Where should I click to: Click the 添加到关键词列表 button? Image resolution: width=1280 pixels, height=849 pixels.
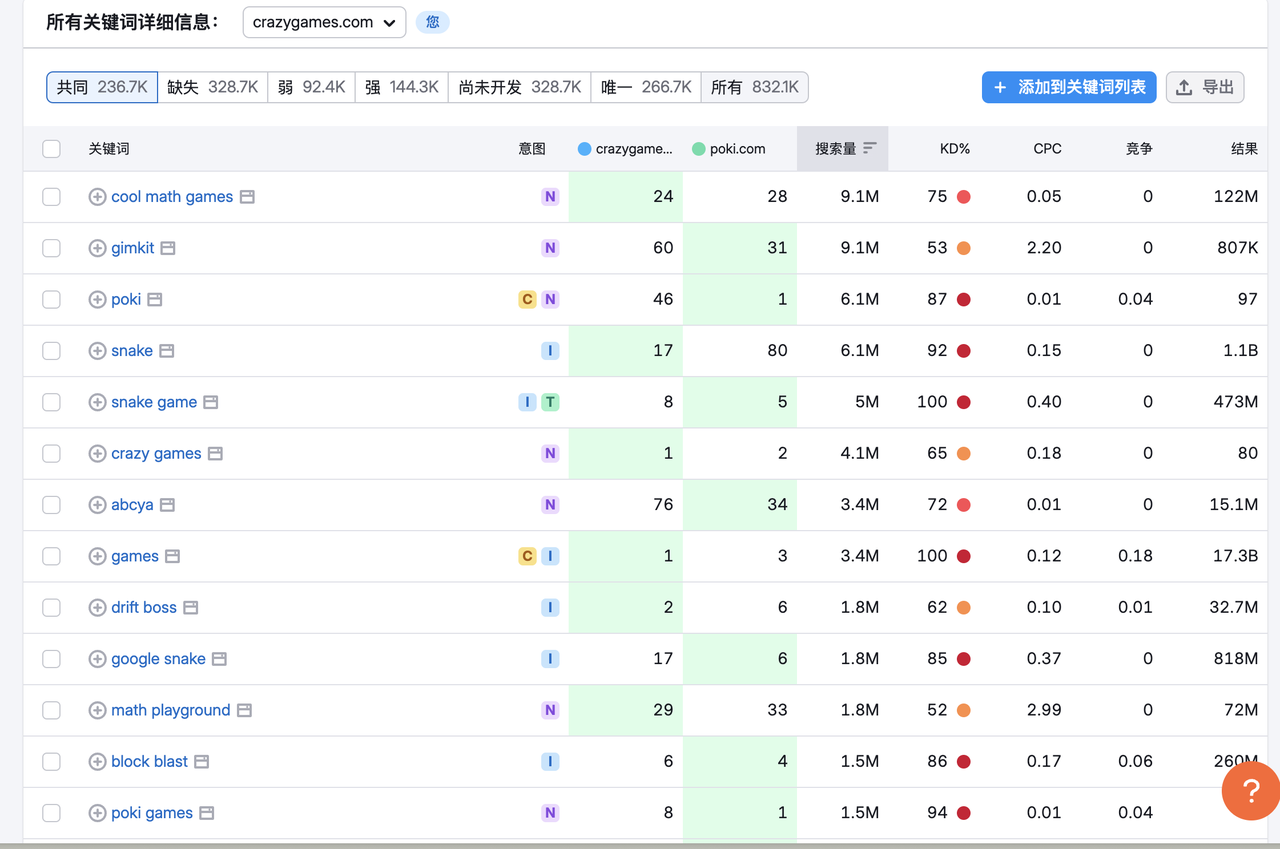1069,87
